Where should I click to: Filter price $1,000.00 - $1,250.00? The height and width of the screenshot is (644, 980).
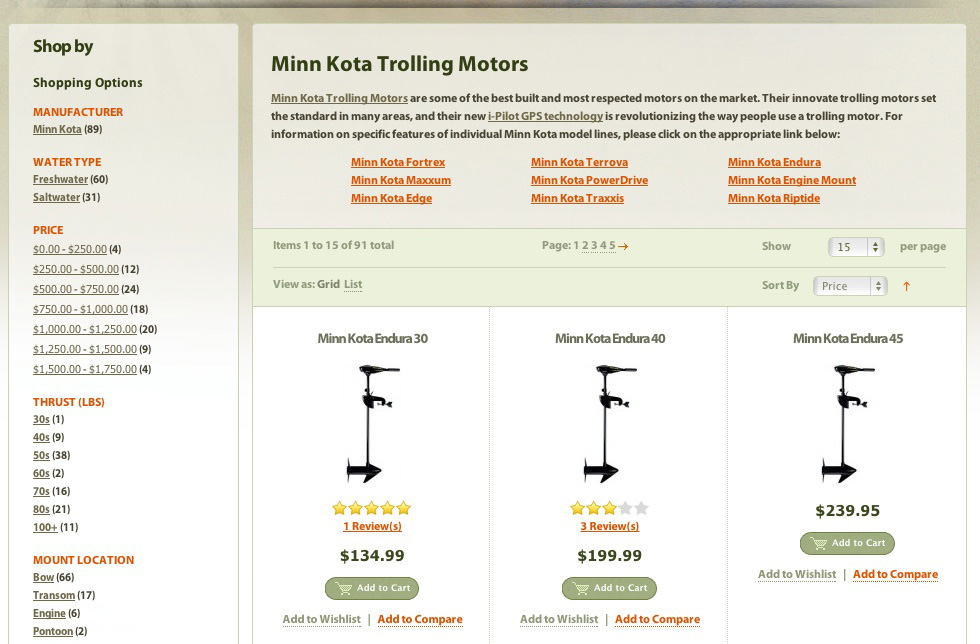click(x=85, y=329)
